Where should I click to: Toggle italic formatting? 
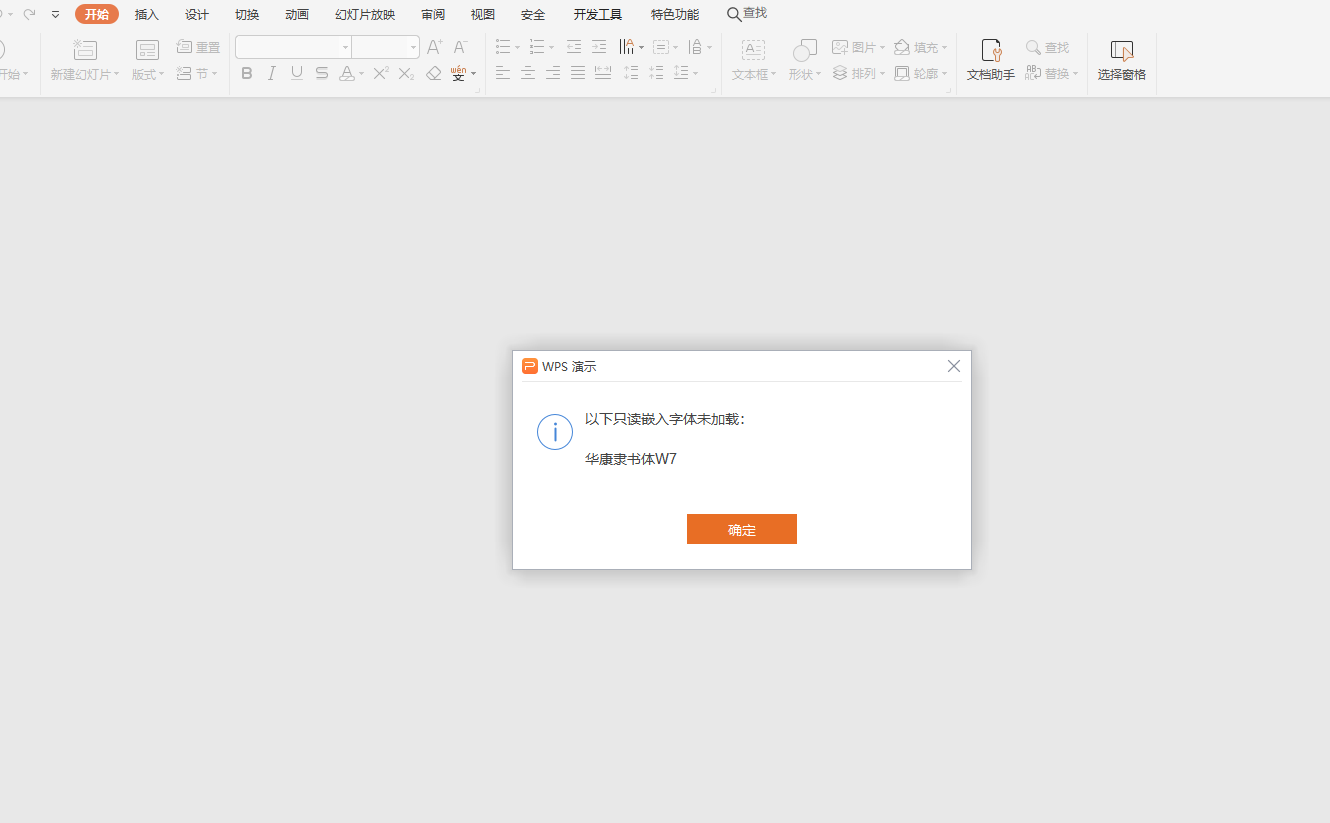pos(271,73)
